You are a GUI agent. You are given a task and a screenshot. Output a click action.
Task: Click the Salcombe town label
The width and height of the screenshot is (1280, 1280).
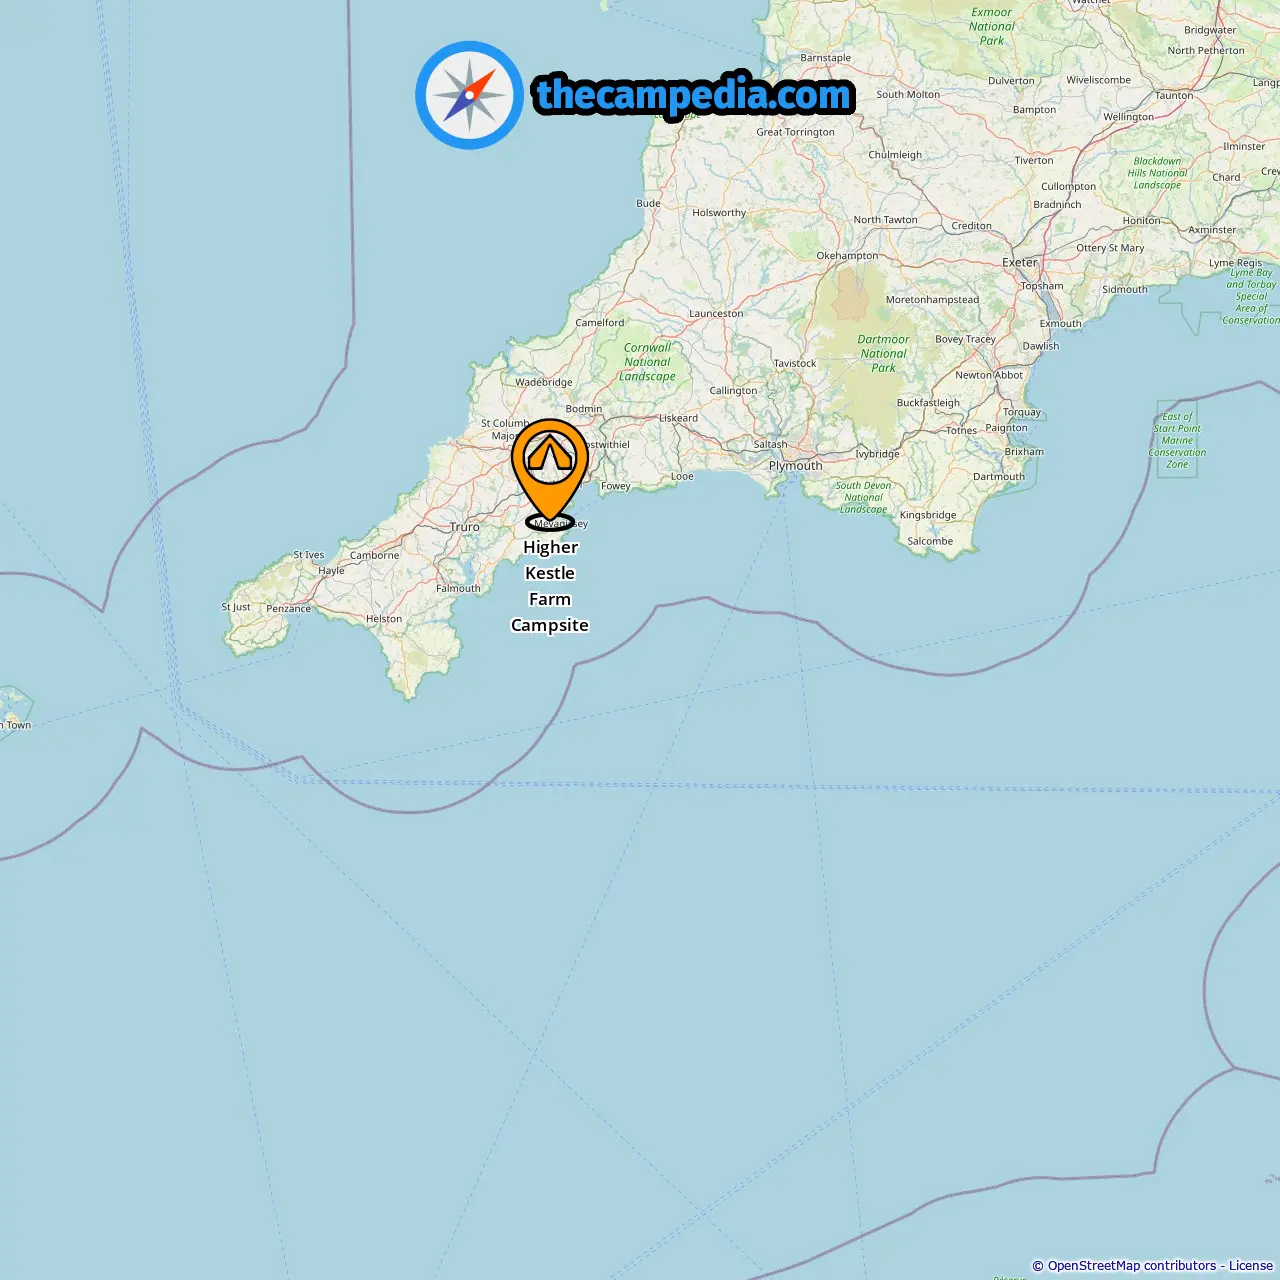(x=930, y=542)
